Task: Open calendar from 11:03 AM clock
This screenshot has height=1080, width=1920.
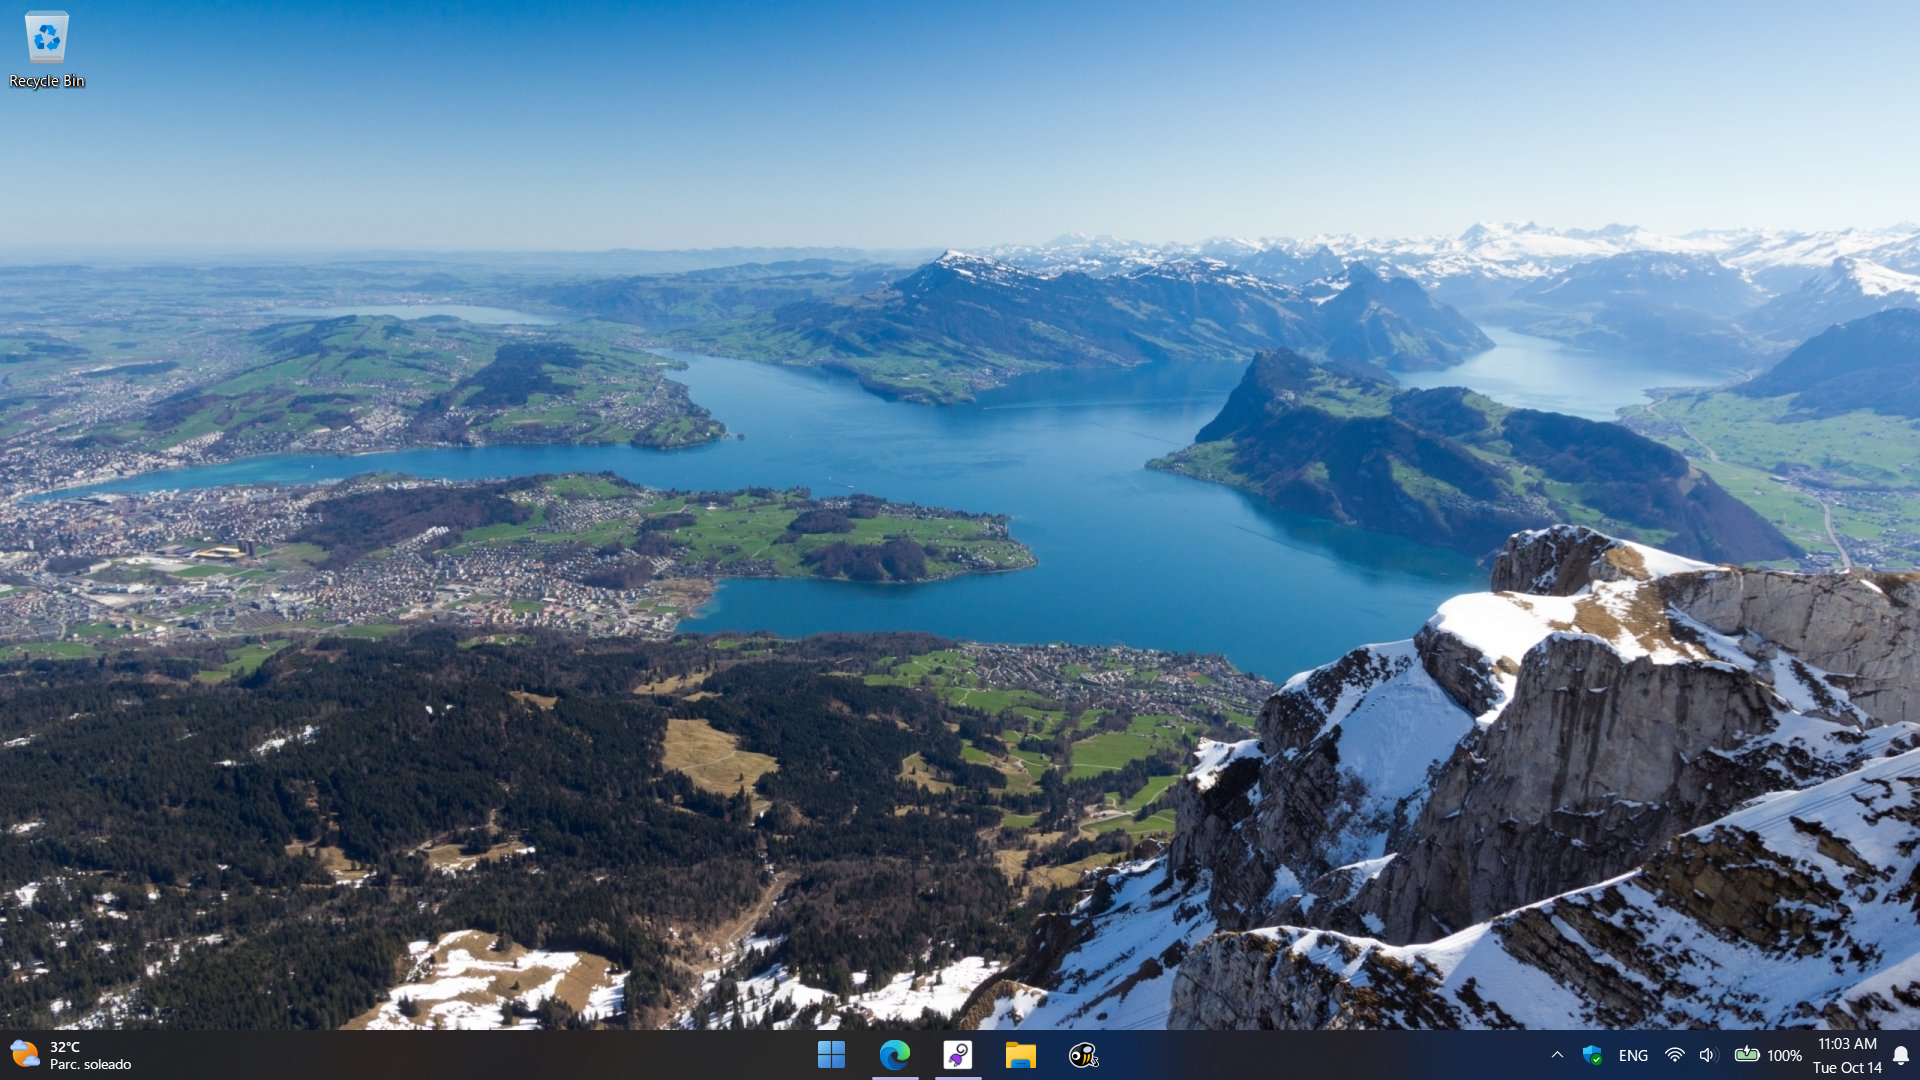Action: click(1847, 1044)
